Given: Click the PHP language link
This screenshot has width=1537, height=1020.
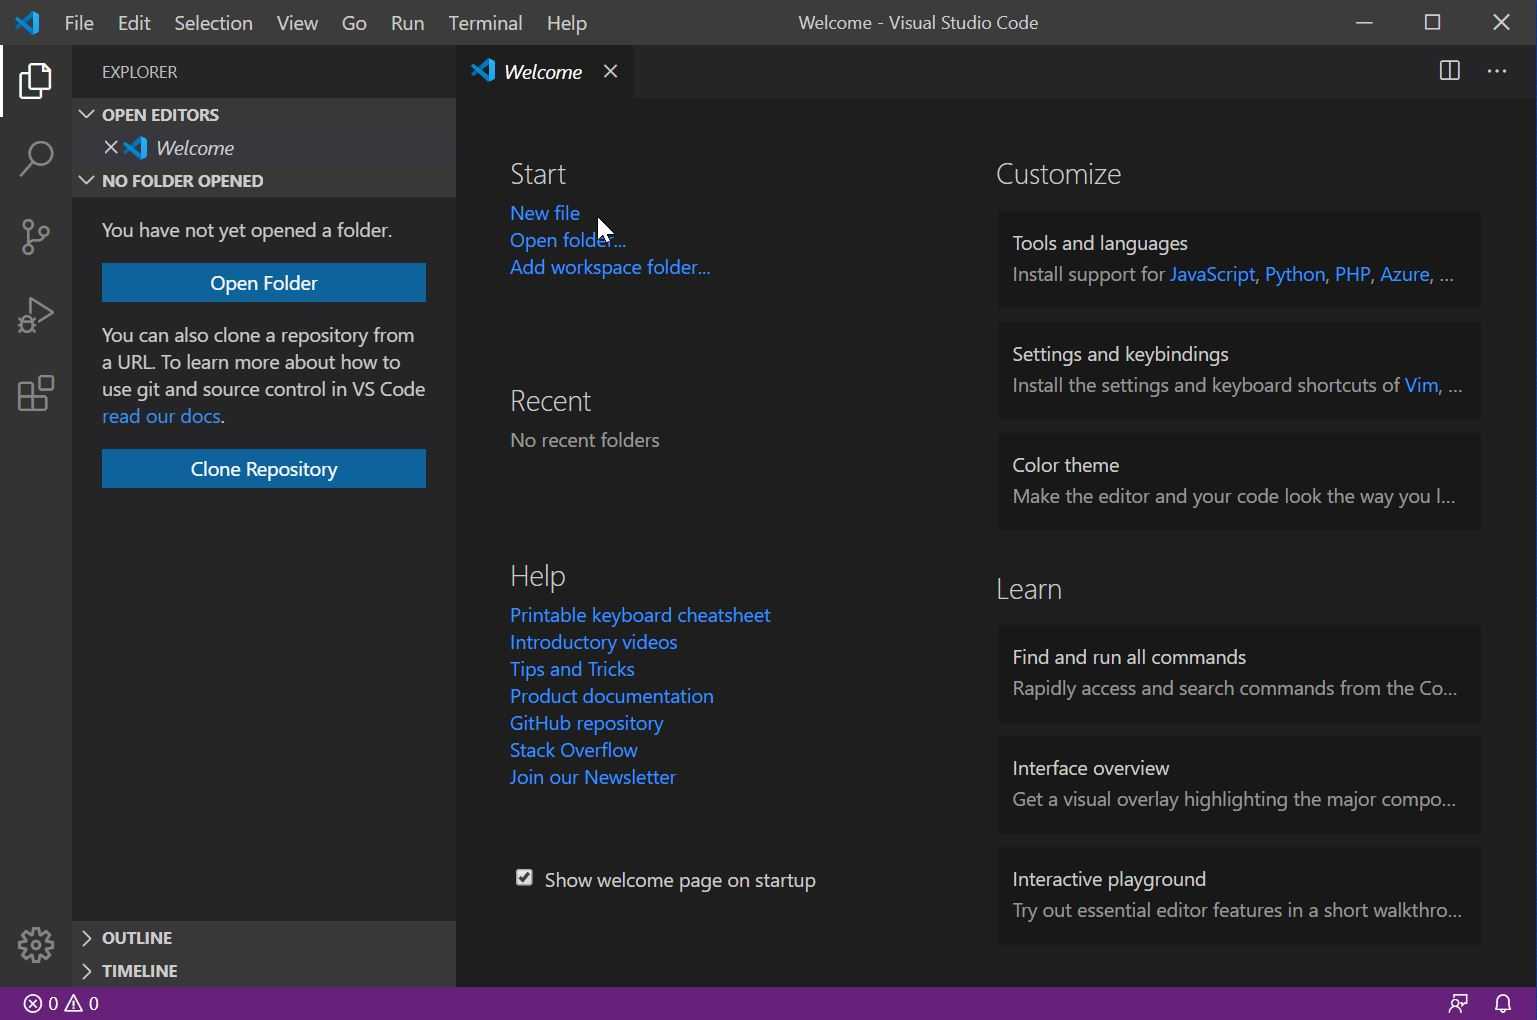Looking at the screenshot, I should pos(1352,274).
